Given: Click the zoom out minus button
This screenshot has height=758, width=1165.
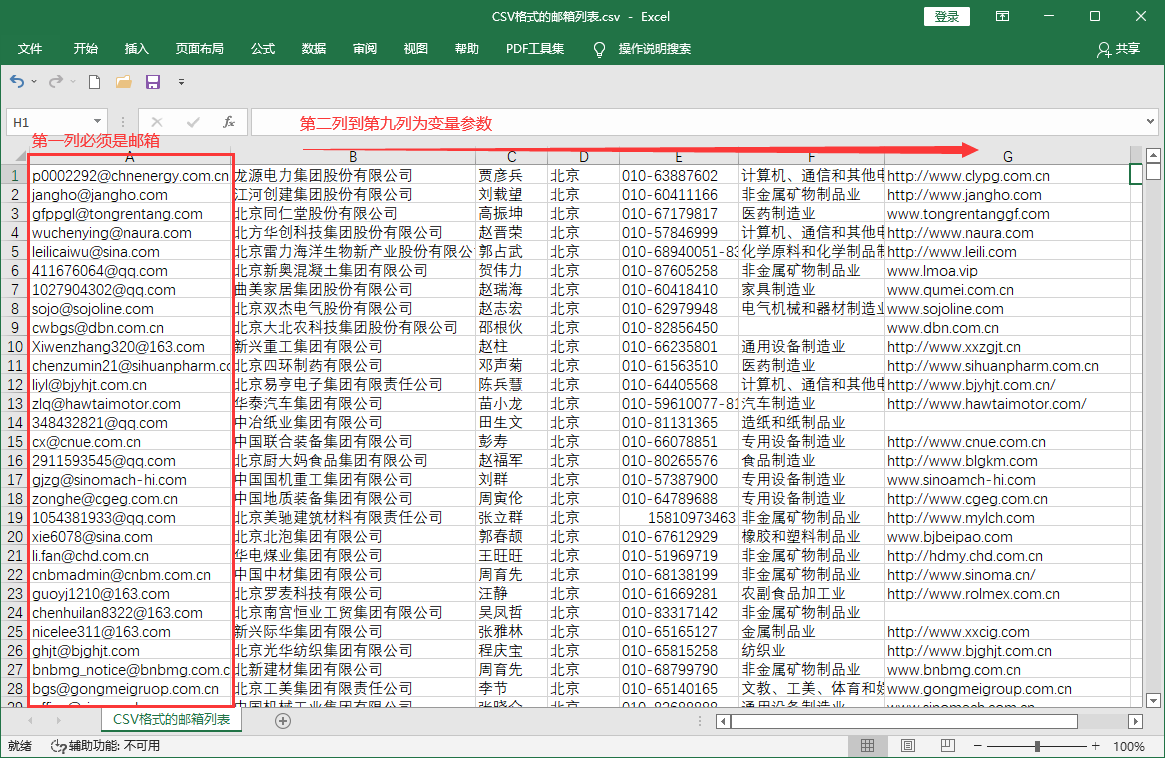Looking at the screenshot, I should [x=978, y=746].
